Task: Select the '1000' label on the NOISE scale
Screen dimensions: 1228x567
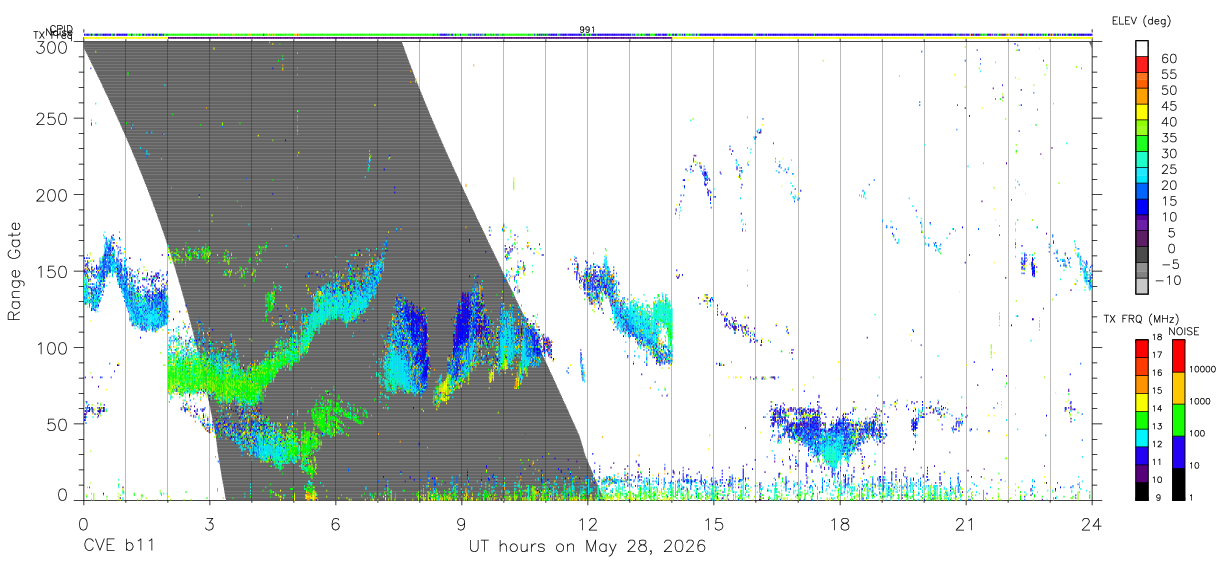Action: [1200, 402]
